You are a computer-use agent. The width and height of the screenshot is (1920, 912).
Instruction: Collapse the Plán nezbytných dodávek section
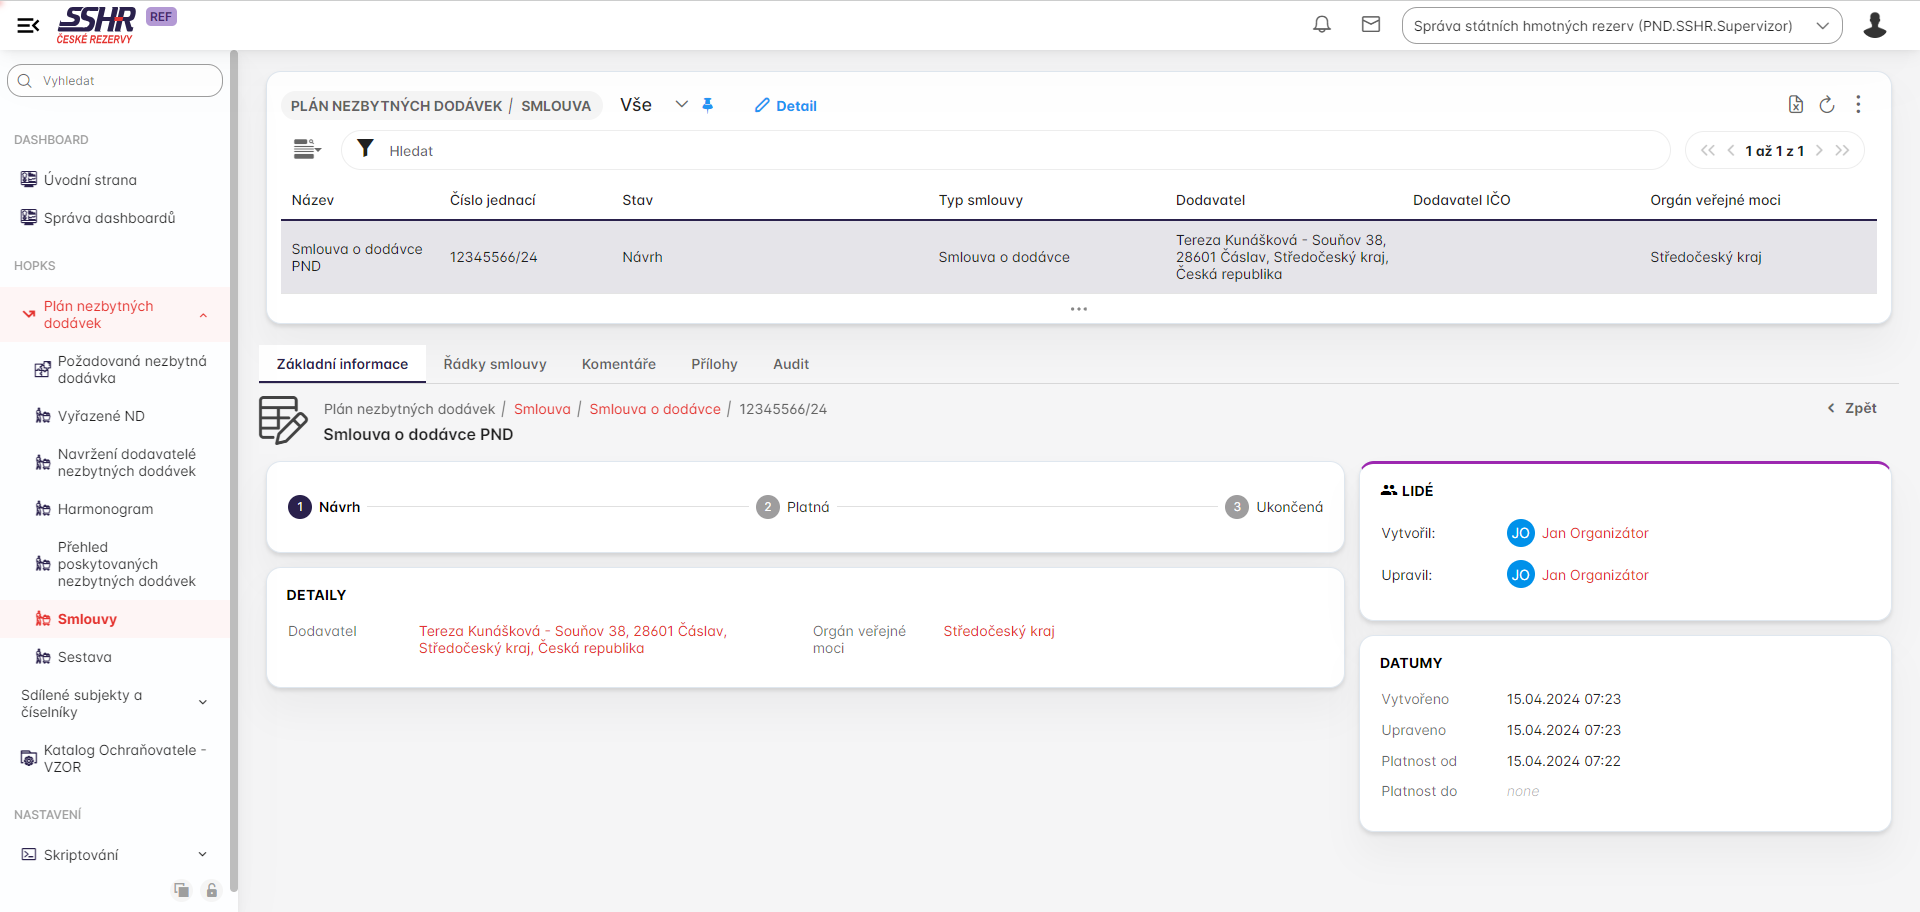pos(203,315)
